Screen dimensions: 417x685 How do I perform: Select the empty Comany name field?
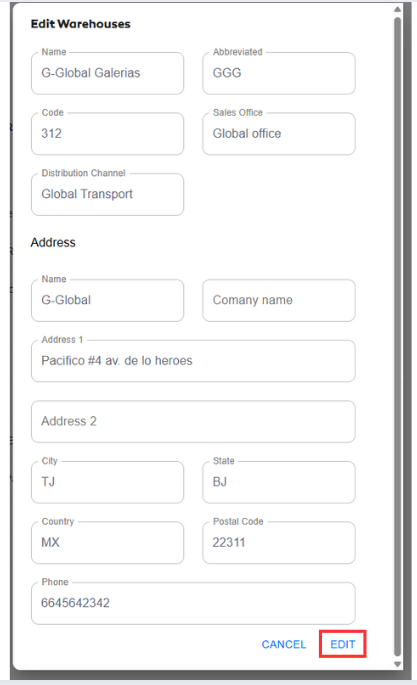[x=279, y=301]
